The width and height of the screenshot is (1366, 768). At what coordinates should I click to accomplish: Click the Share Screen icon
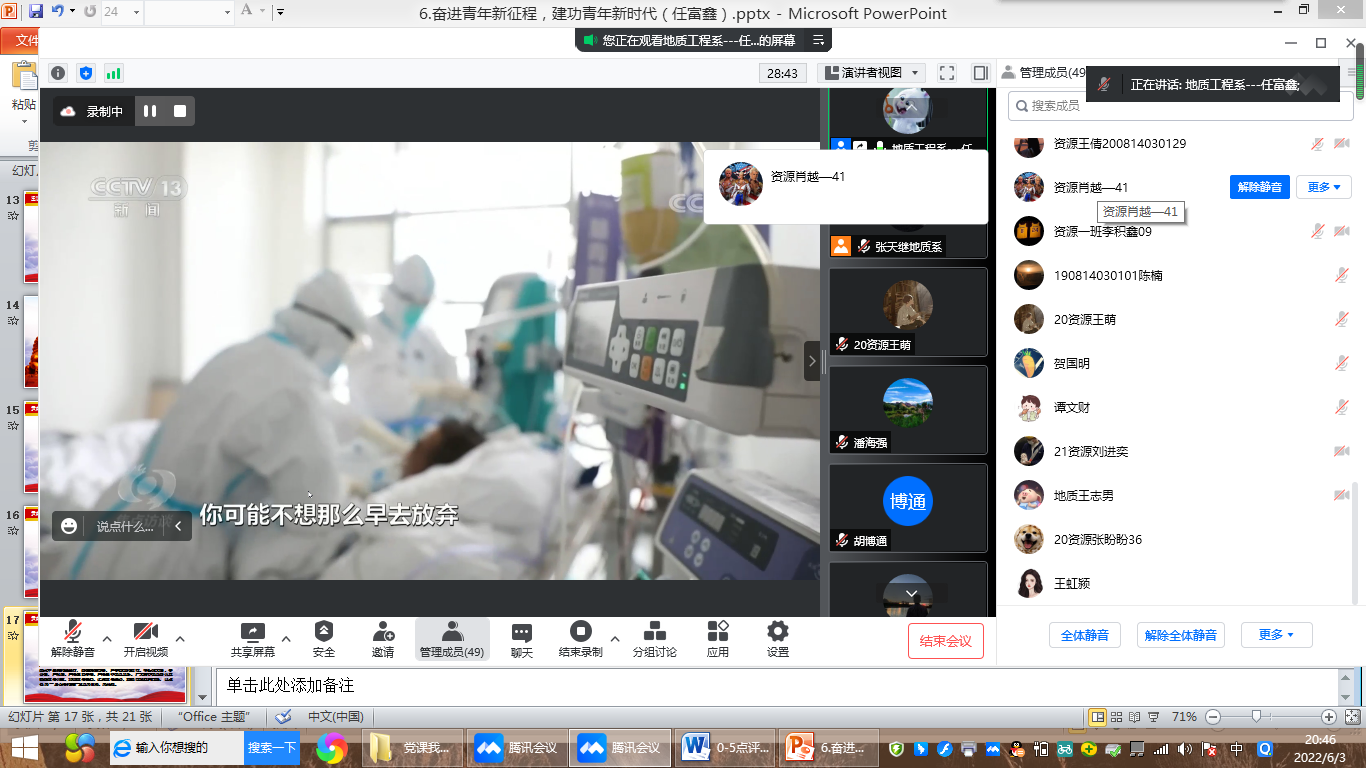coord(252,632)
